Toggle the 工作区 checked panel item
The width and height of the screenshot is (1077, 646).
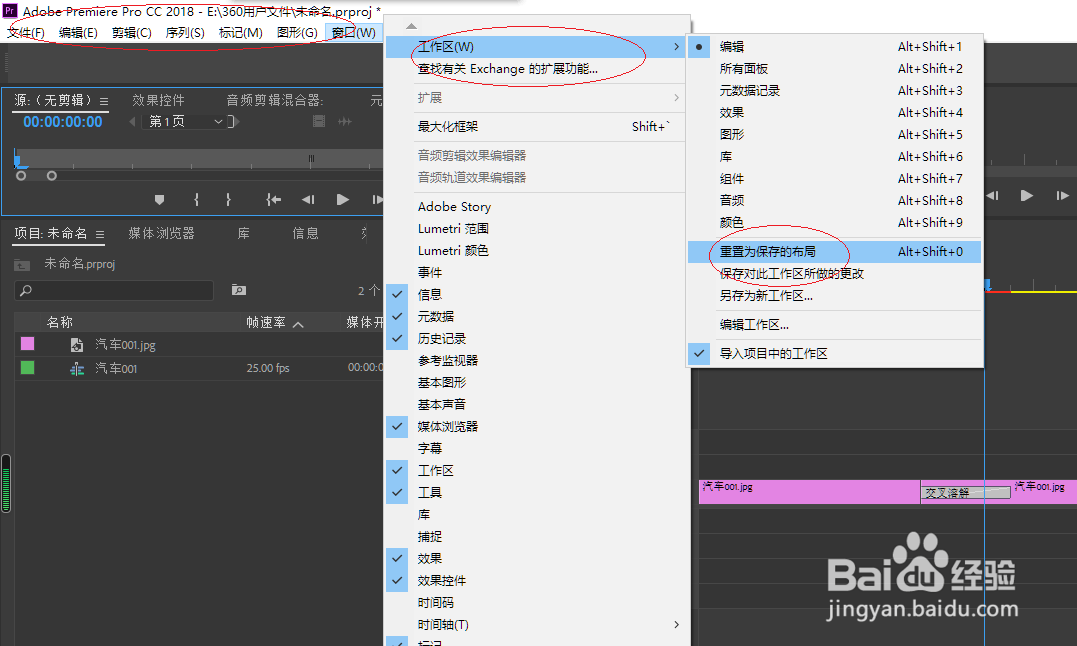(536, 470)
